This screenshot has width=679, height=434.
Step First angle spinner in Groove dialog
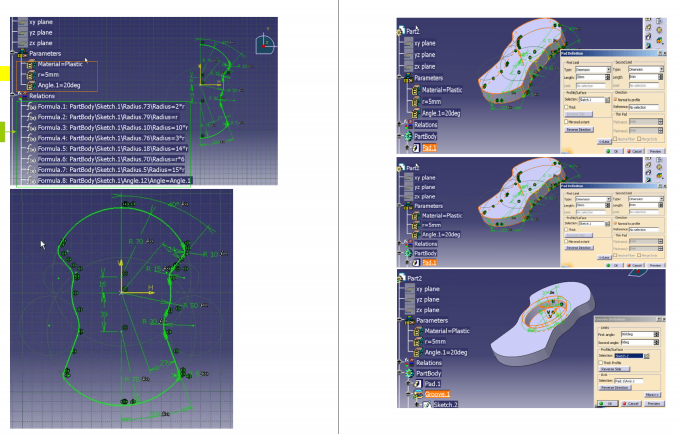click(x=656, y=334)
